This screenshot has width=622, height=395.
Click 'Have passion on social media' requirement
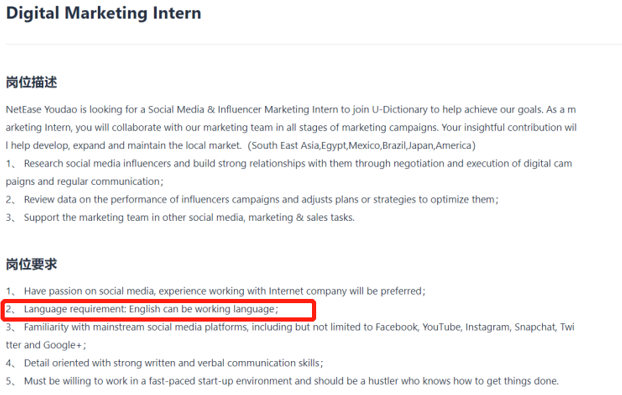(215, 291)
